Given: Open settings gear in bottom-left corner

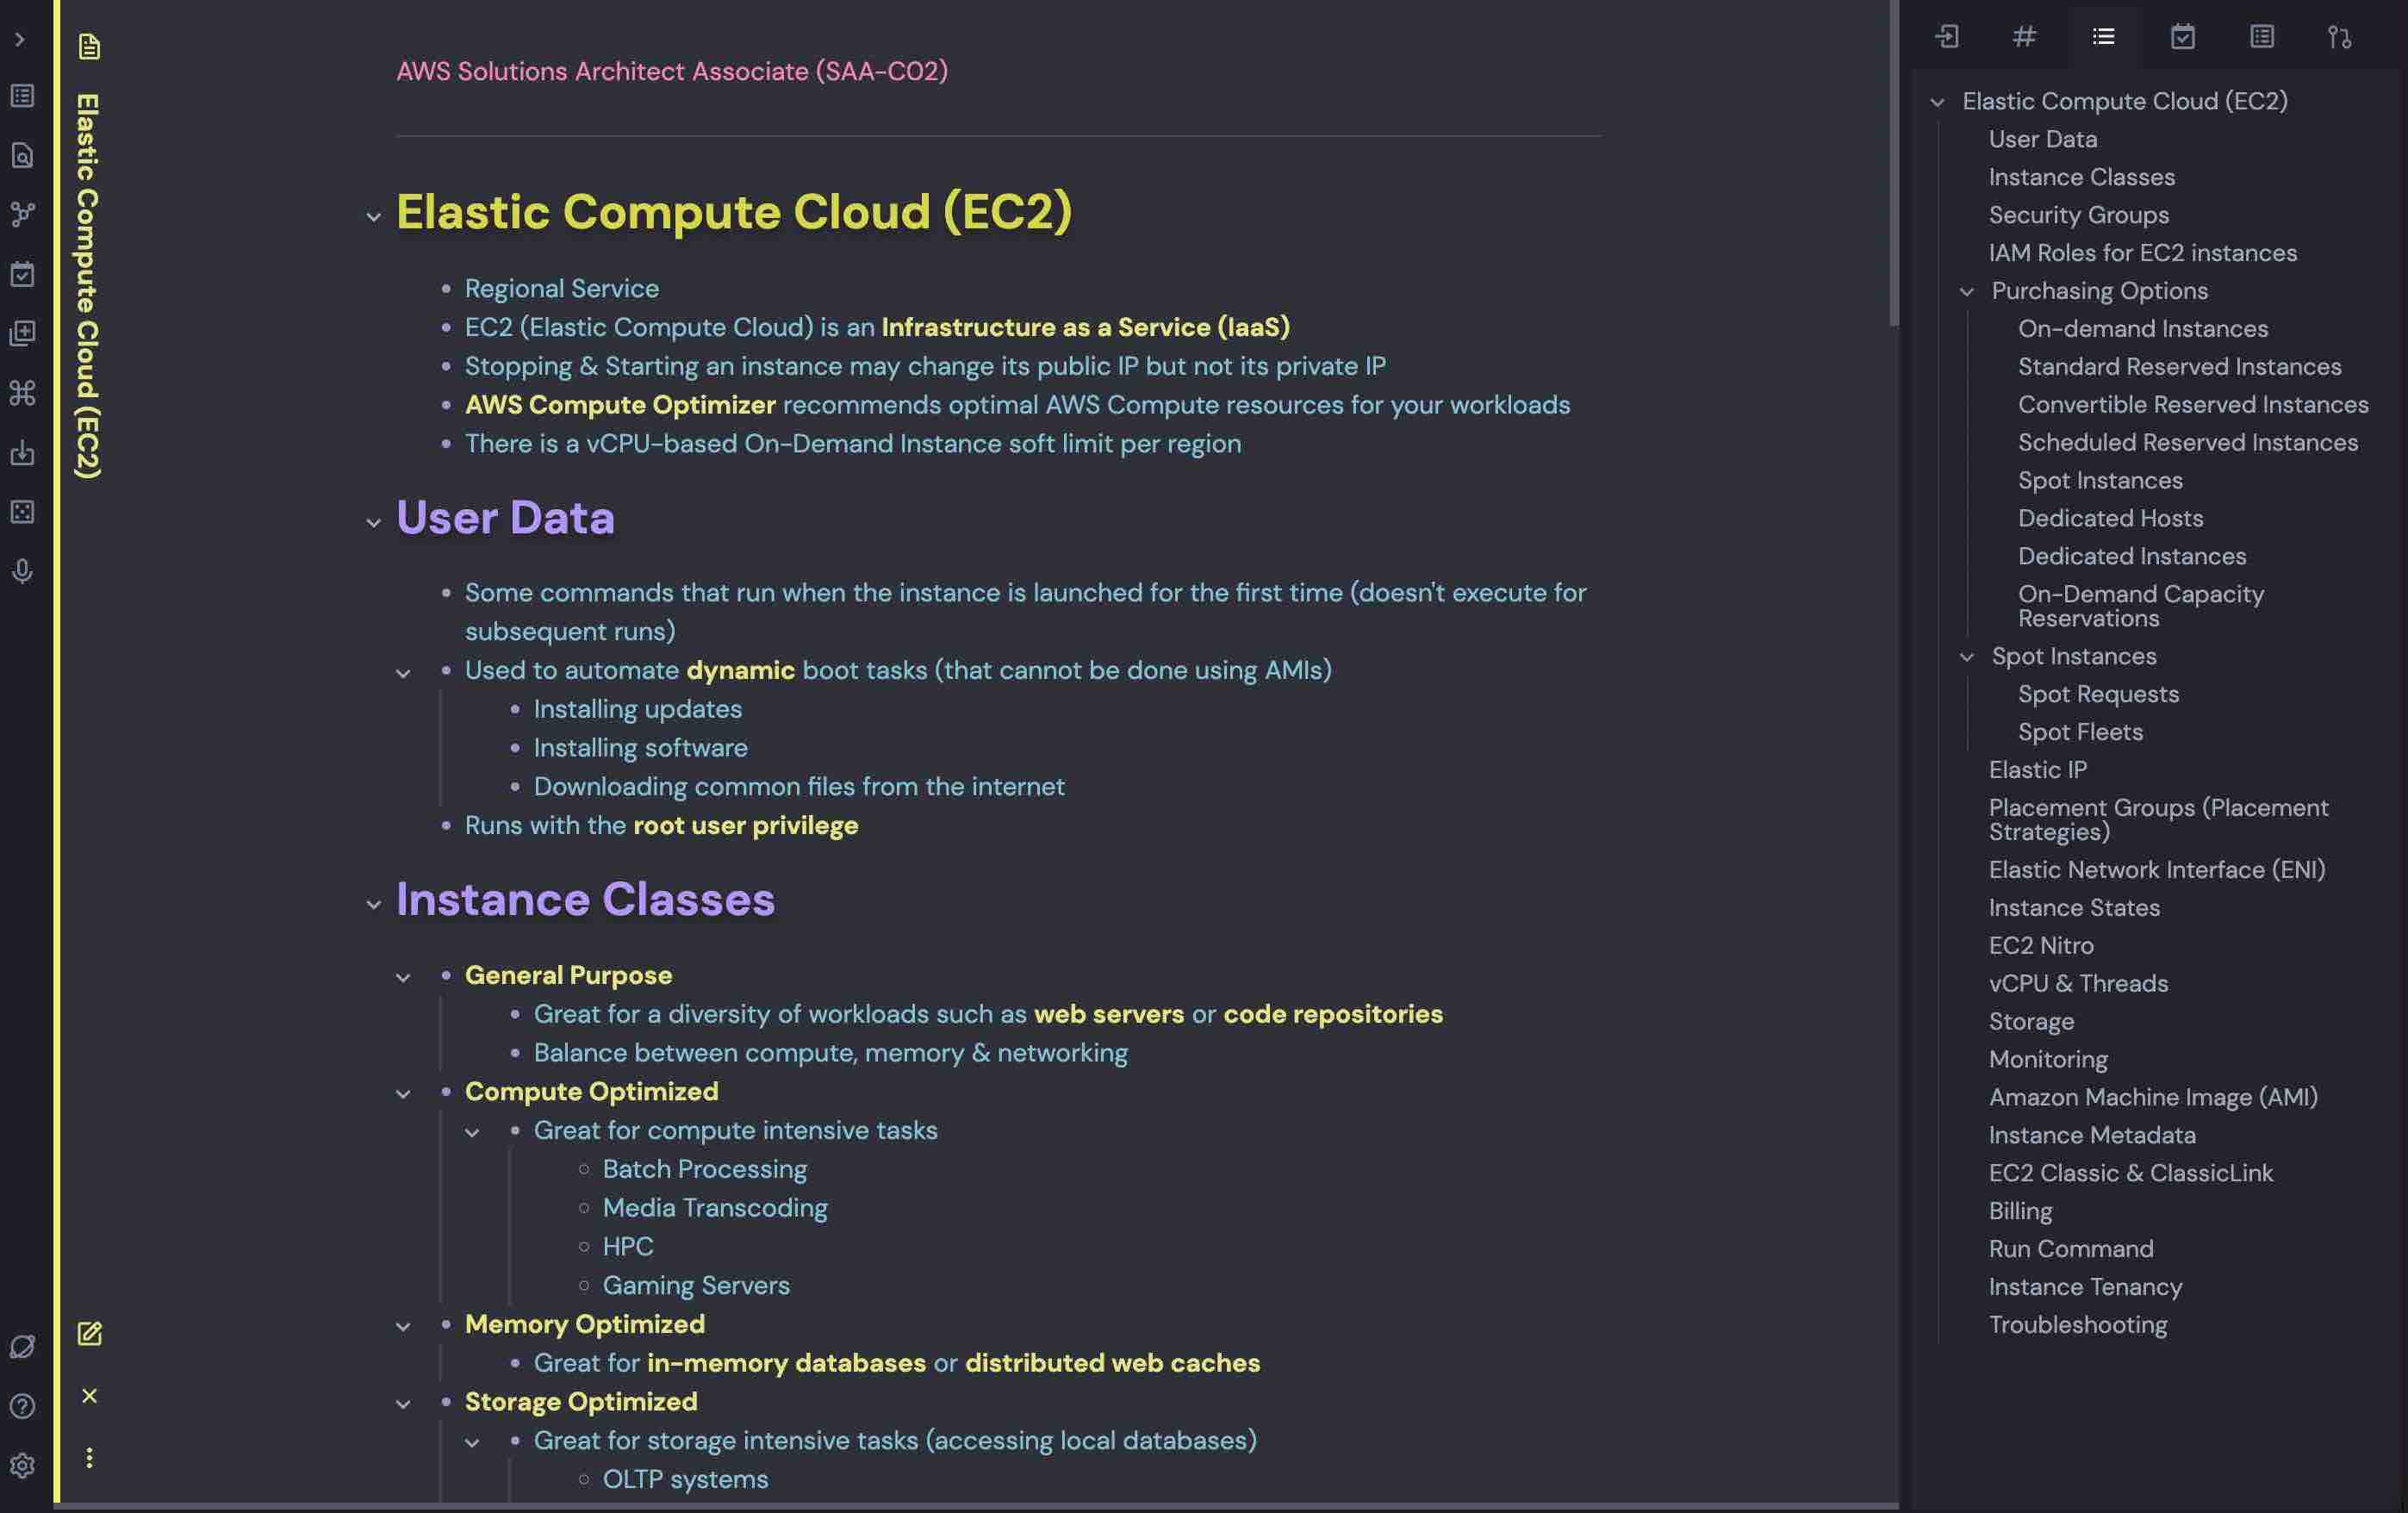Looking at the screenshot, I should coord(22,1465).
